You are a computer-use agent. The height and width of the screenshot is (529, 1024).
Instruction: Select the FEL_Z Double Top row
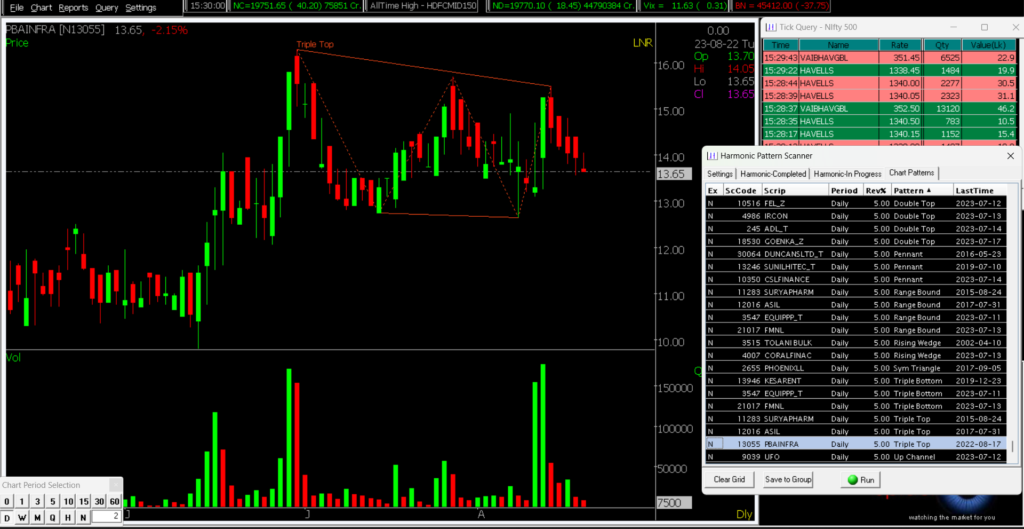[x=856, y=203]
